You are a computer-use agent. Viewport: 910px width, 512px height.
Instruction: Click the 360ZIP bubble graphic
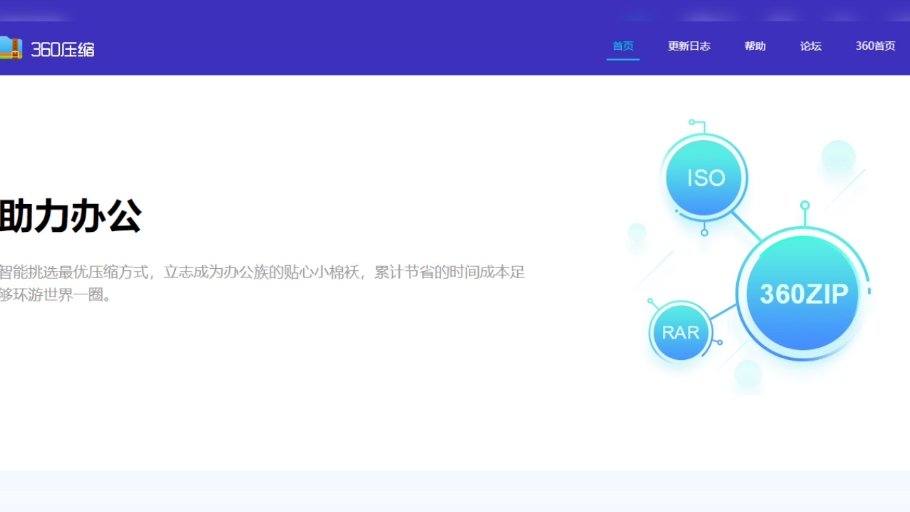(803, 294)
